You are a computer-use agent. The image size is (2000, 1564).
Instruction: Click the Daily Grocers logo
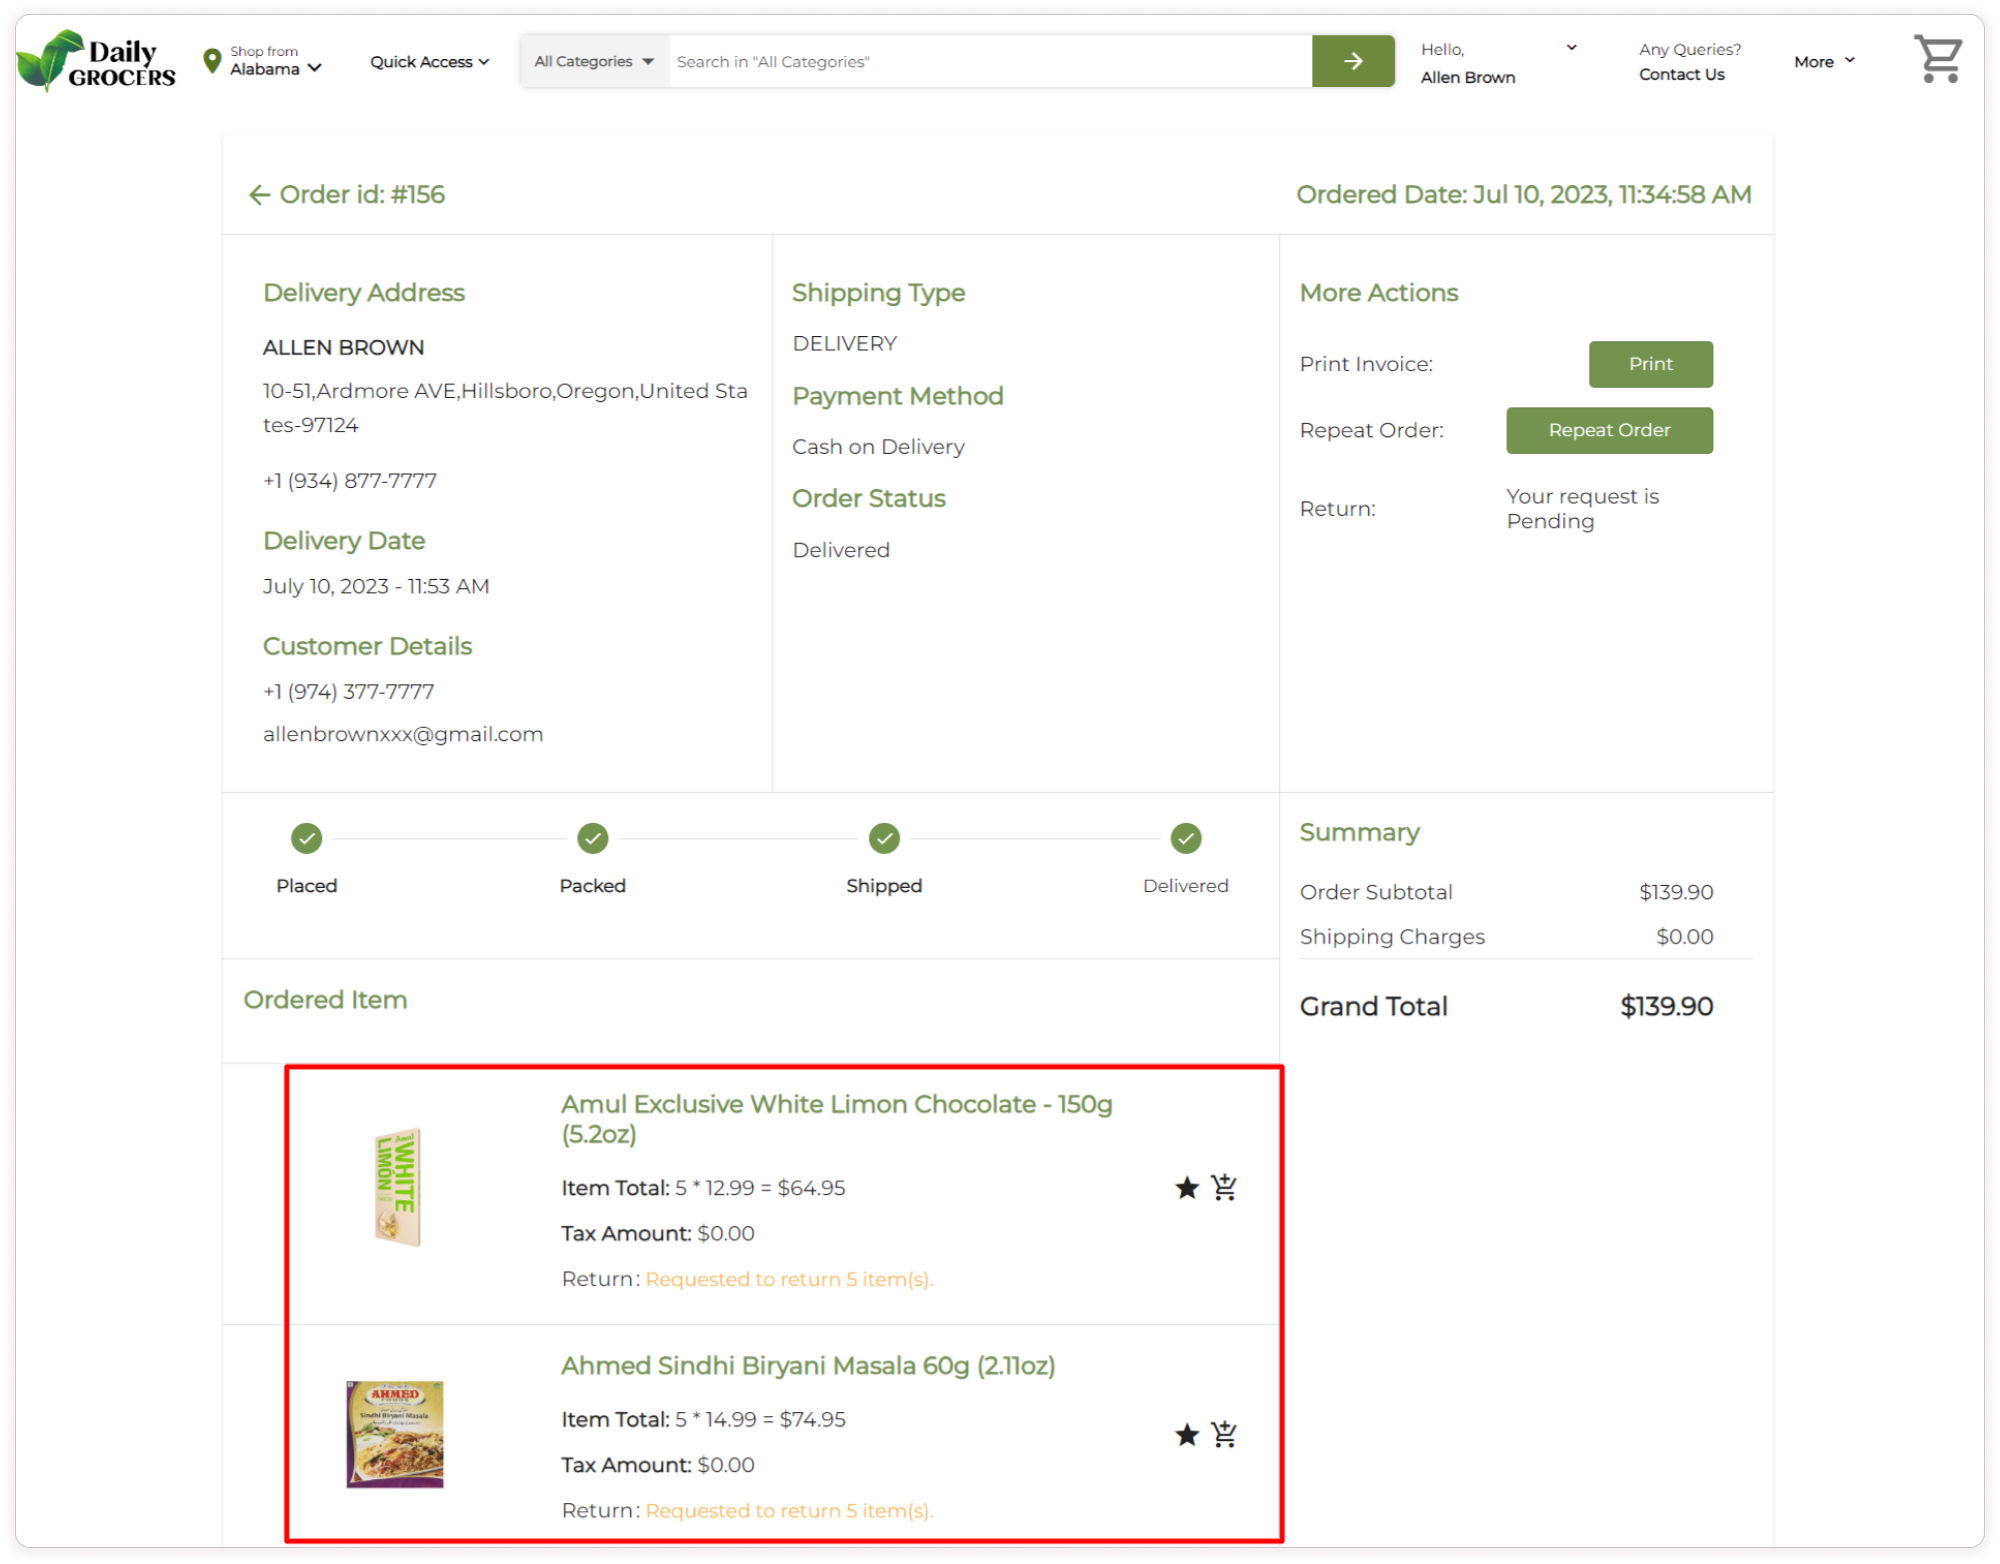tap(96, 61)
